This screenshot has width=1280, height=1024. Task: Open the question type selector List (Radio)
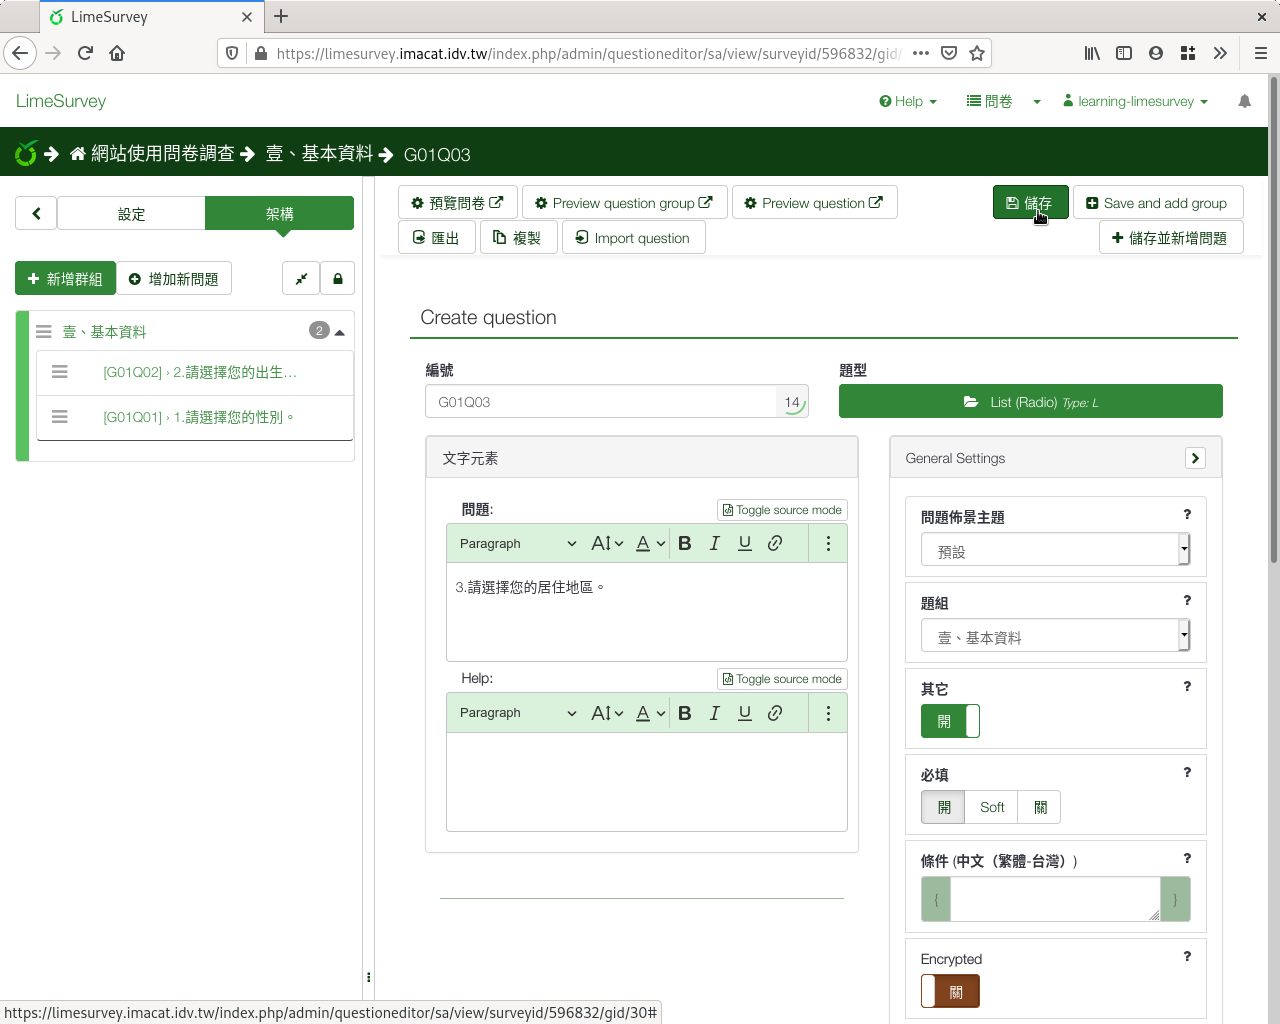1031,402
